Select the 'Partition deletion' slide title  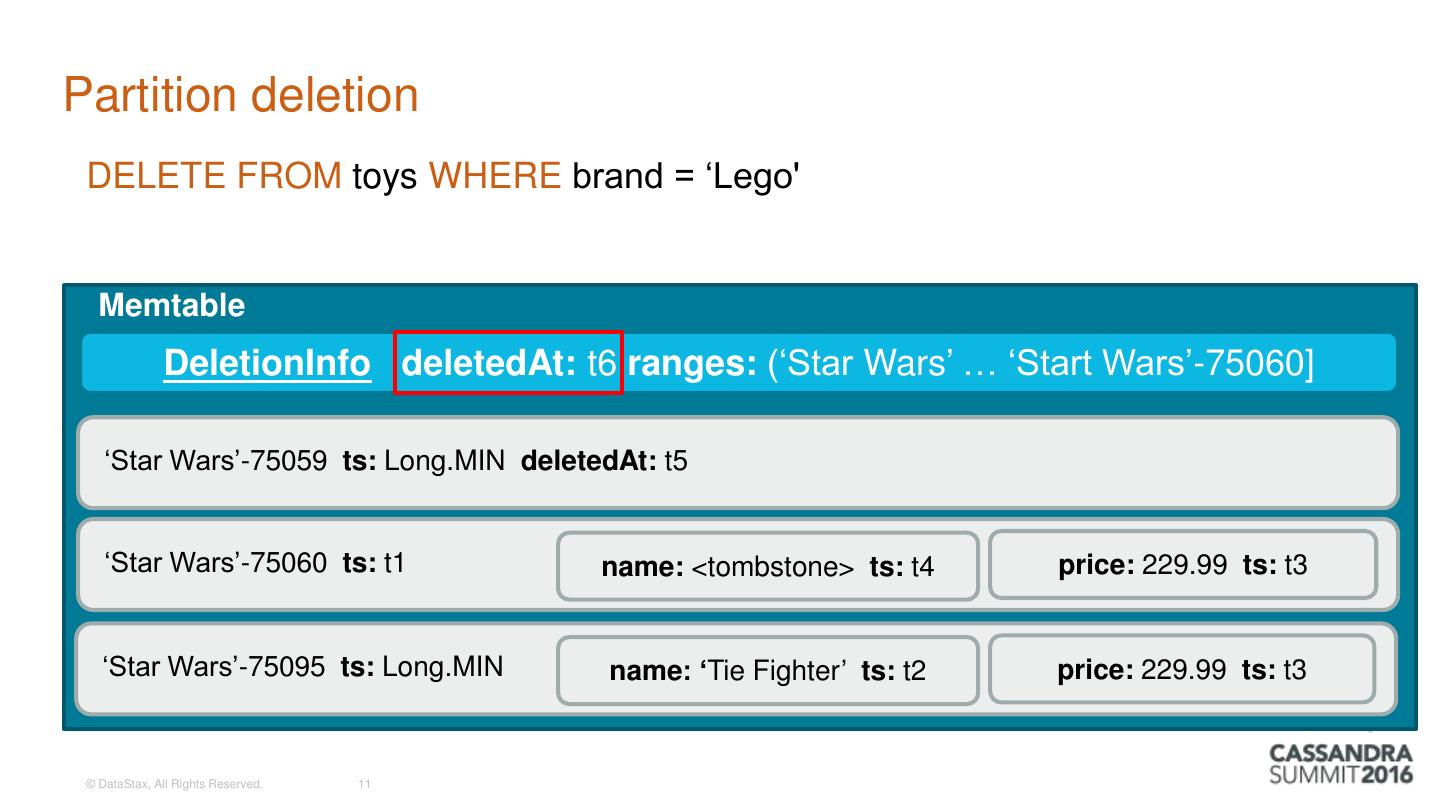pyautogui.click(x=241, y=95)
